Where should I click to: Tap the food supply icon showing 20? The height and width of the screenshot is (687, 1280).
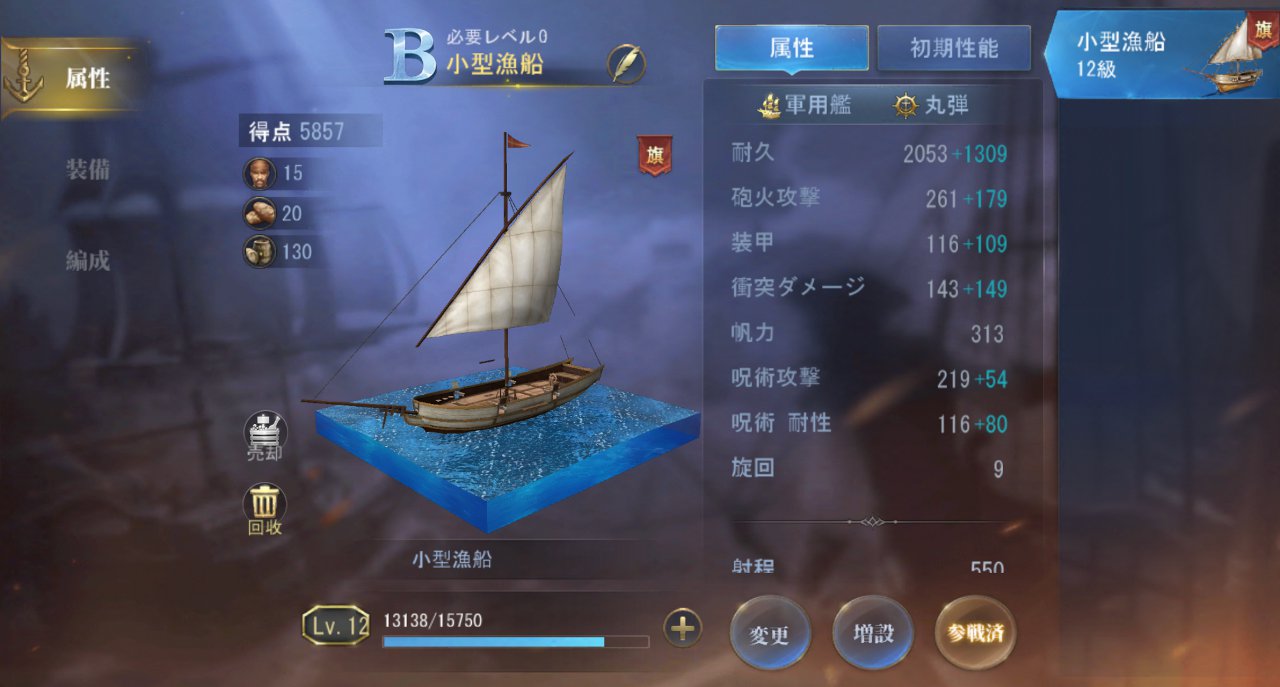coord(260,213)
